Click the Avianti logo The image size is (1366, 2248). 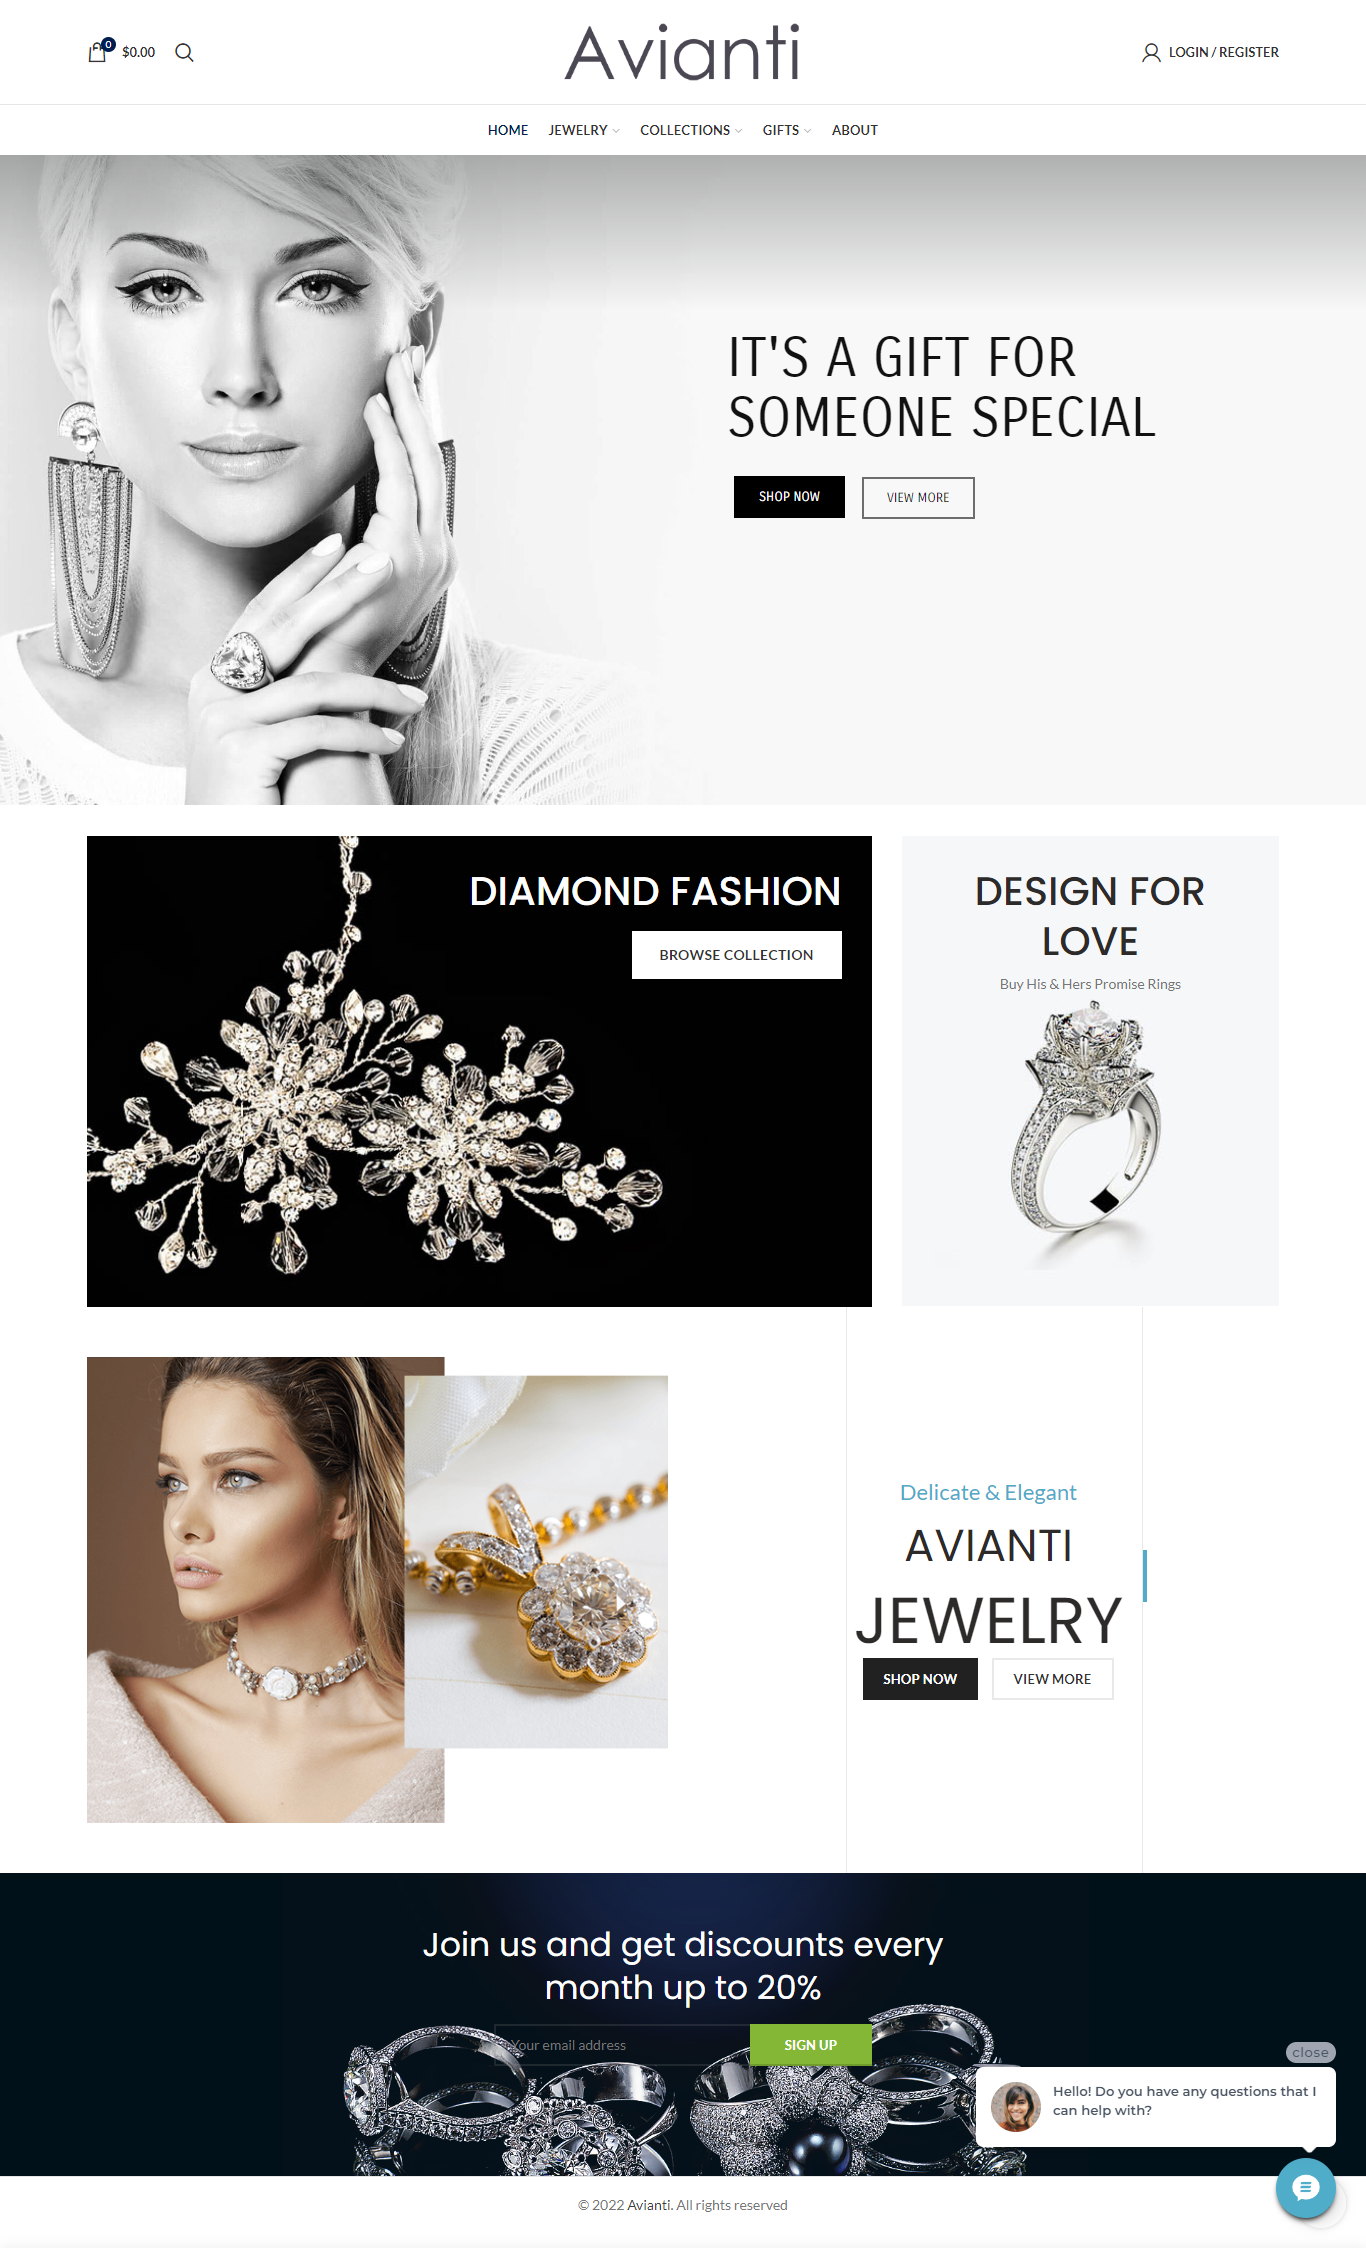tap(683, 53)
